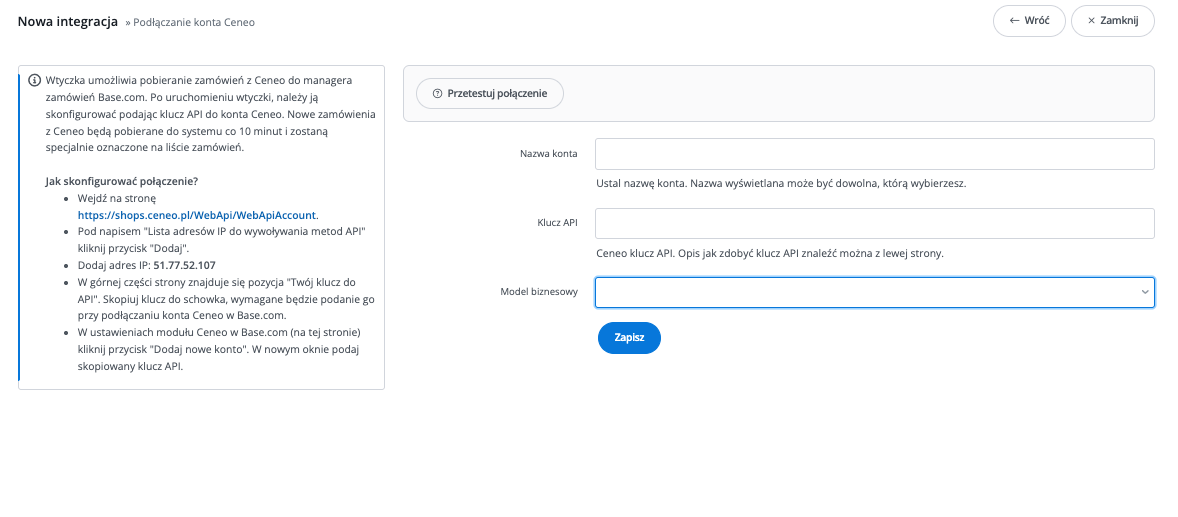Click the question mark icon beside Przetestuj połączenie
Viewport: 1178px width, 517px height.
pos(437,93)
